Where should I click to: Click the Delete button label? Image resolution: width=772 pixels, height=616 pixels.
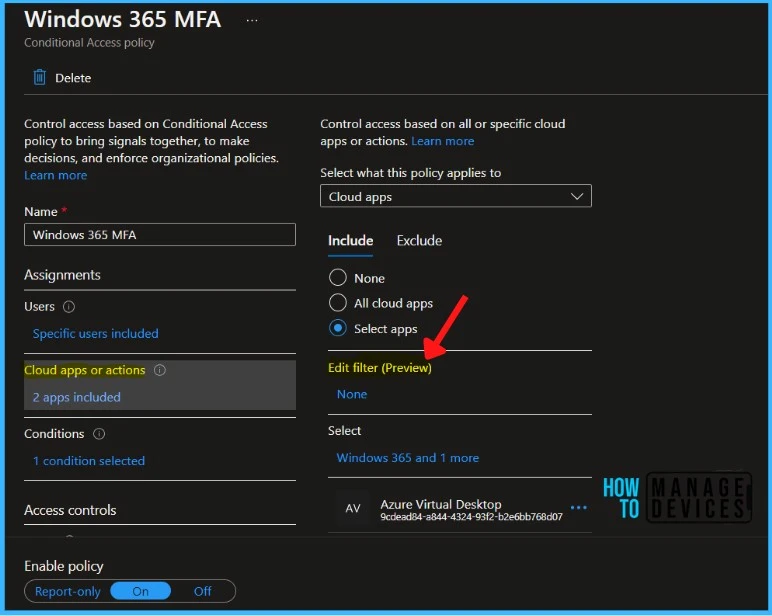(x=73, y=78)
